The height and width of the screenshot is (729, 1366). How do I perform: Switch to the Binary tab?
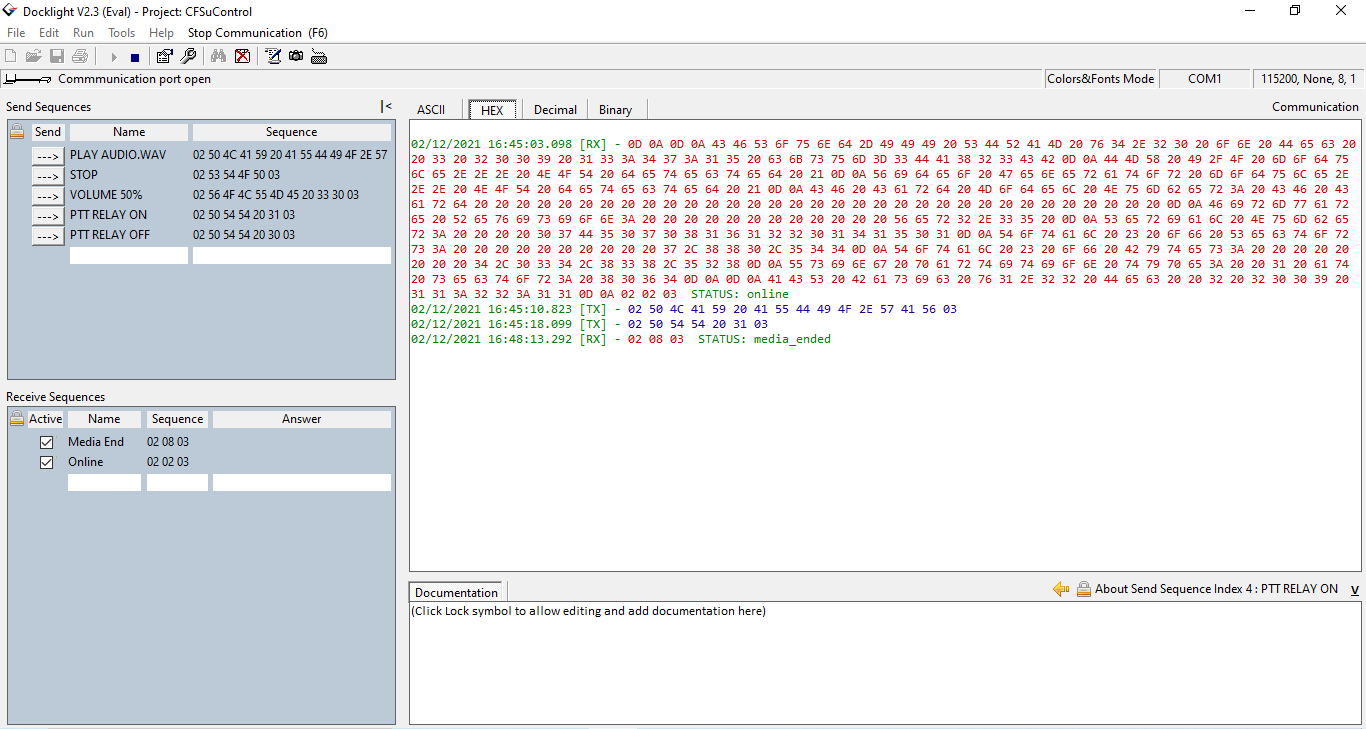[x=615, y=110]
